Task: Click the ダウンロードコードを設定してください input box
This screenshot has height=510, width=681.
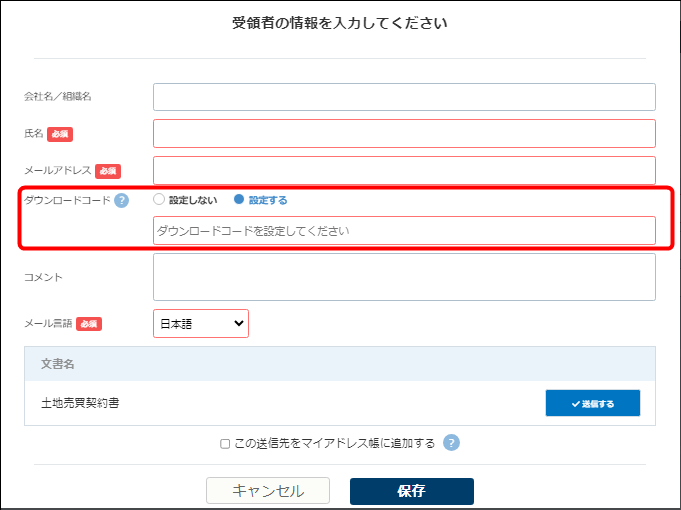Action: coord(404,231)
